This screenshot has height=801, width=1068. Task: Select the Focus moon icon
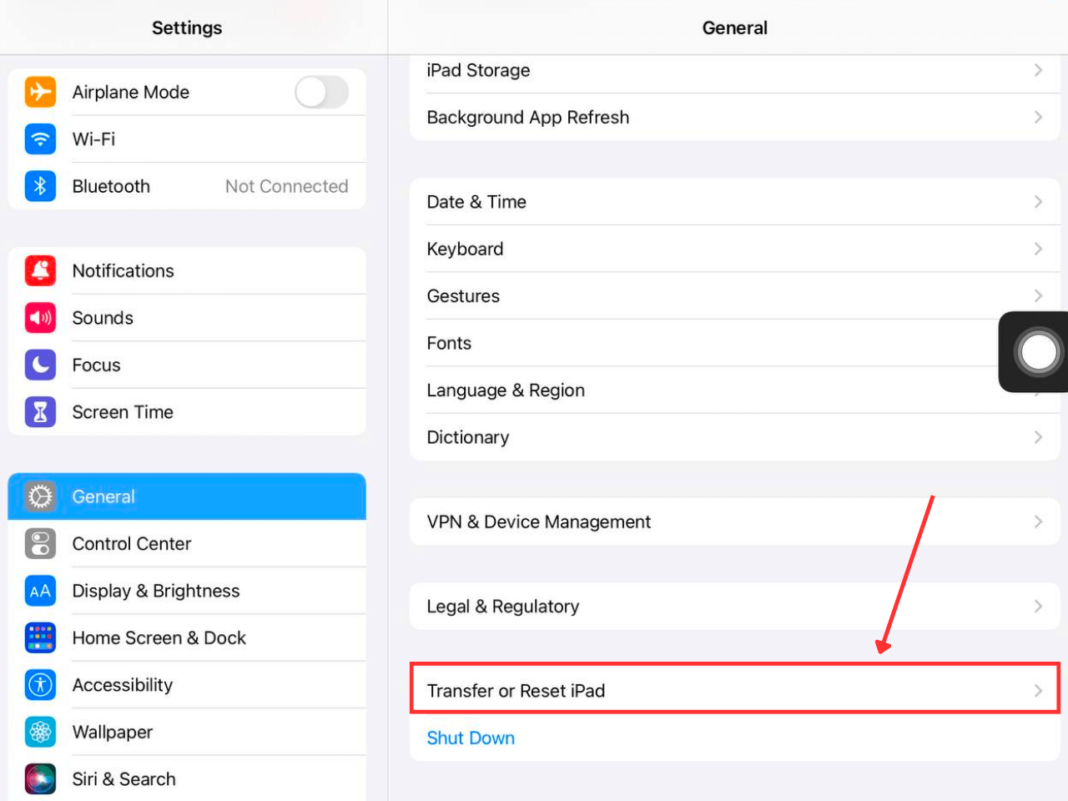[40, 364]
